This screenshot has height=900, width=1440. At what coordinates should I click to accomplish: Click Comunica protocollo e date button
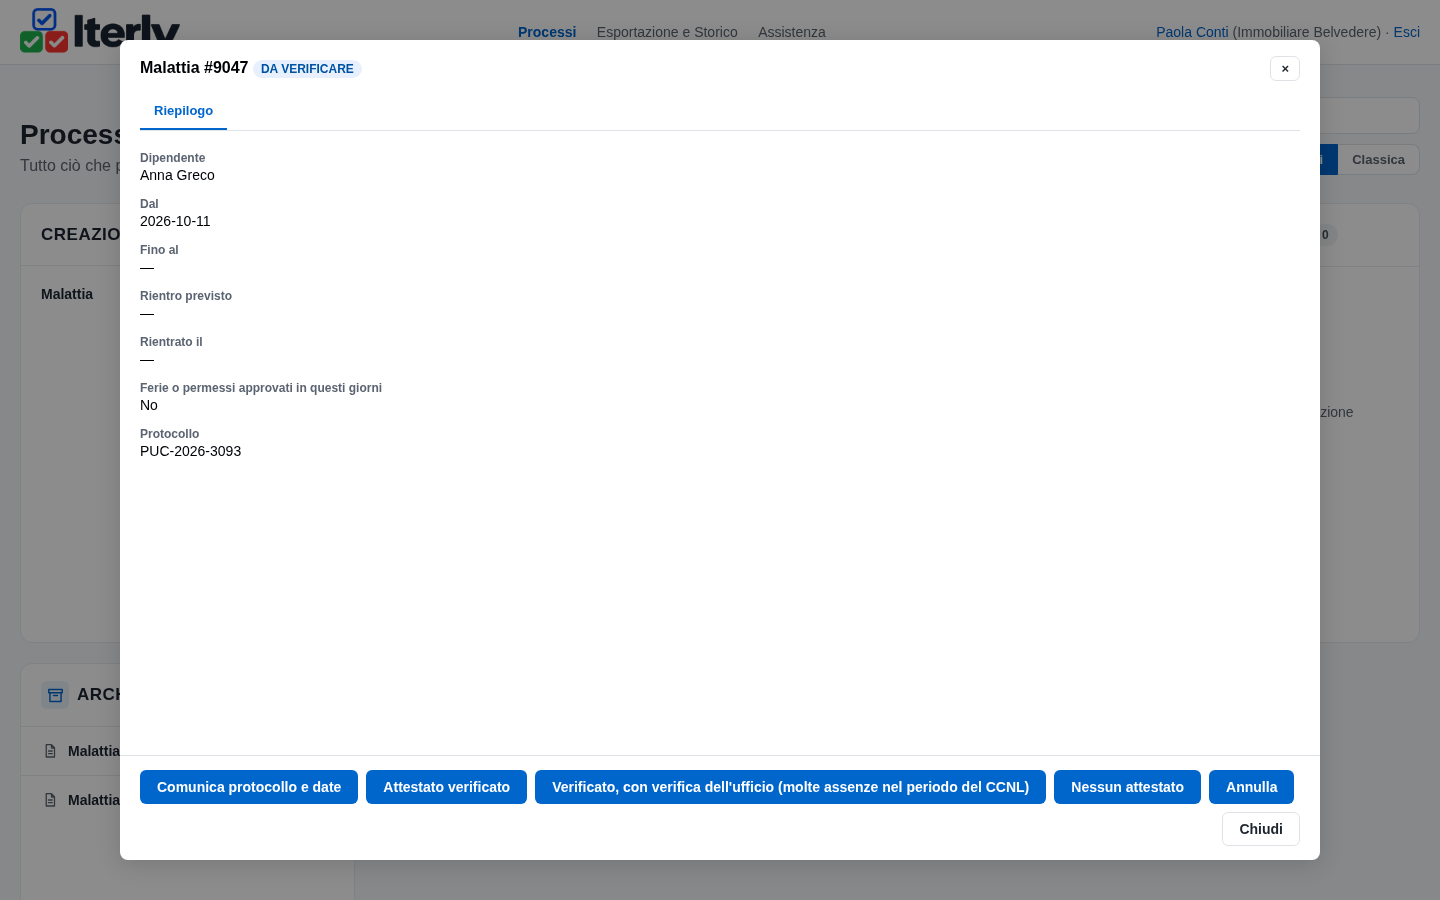pyautogui.click(x=249, y=787)
